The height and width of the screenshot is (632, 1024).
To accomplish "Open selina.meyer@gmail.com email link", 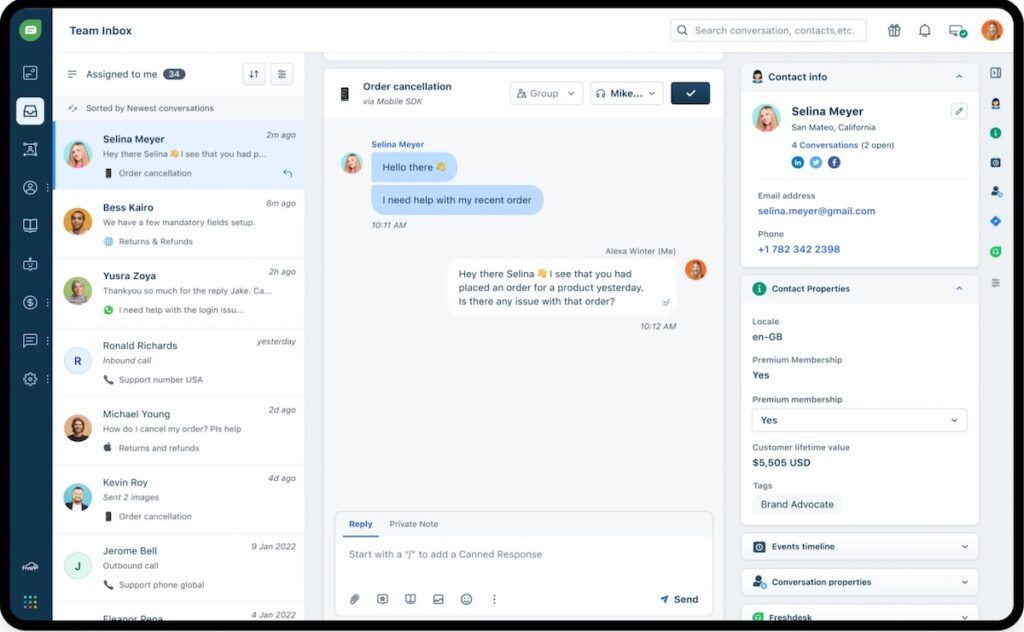I will pos(819,211).
